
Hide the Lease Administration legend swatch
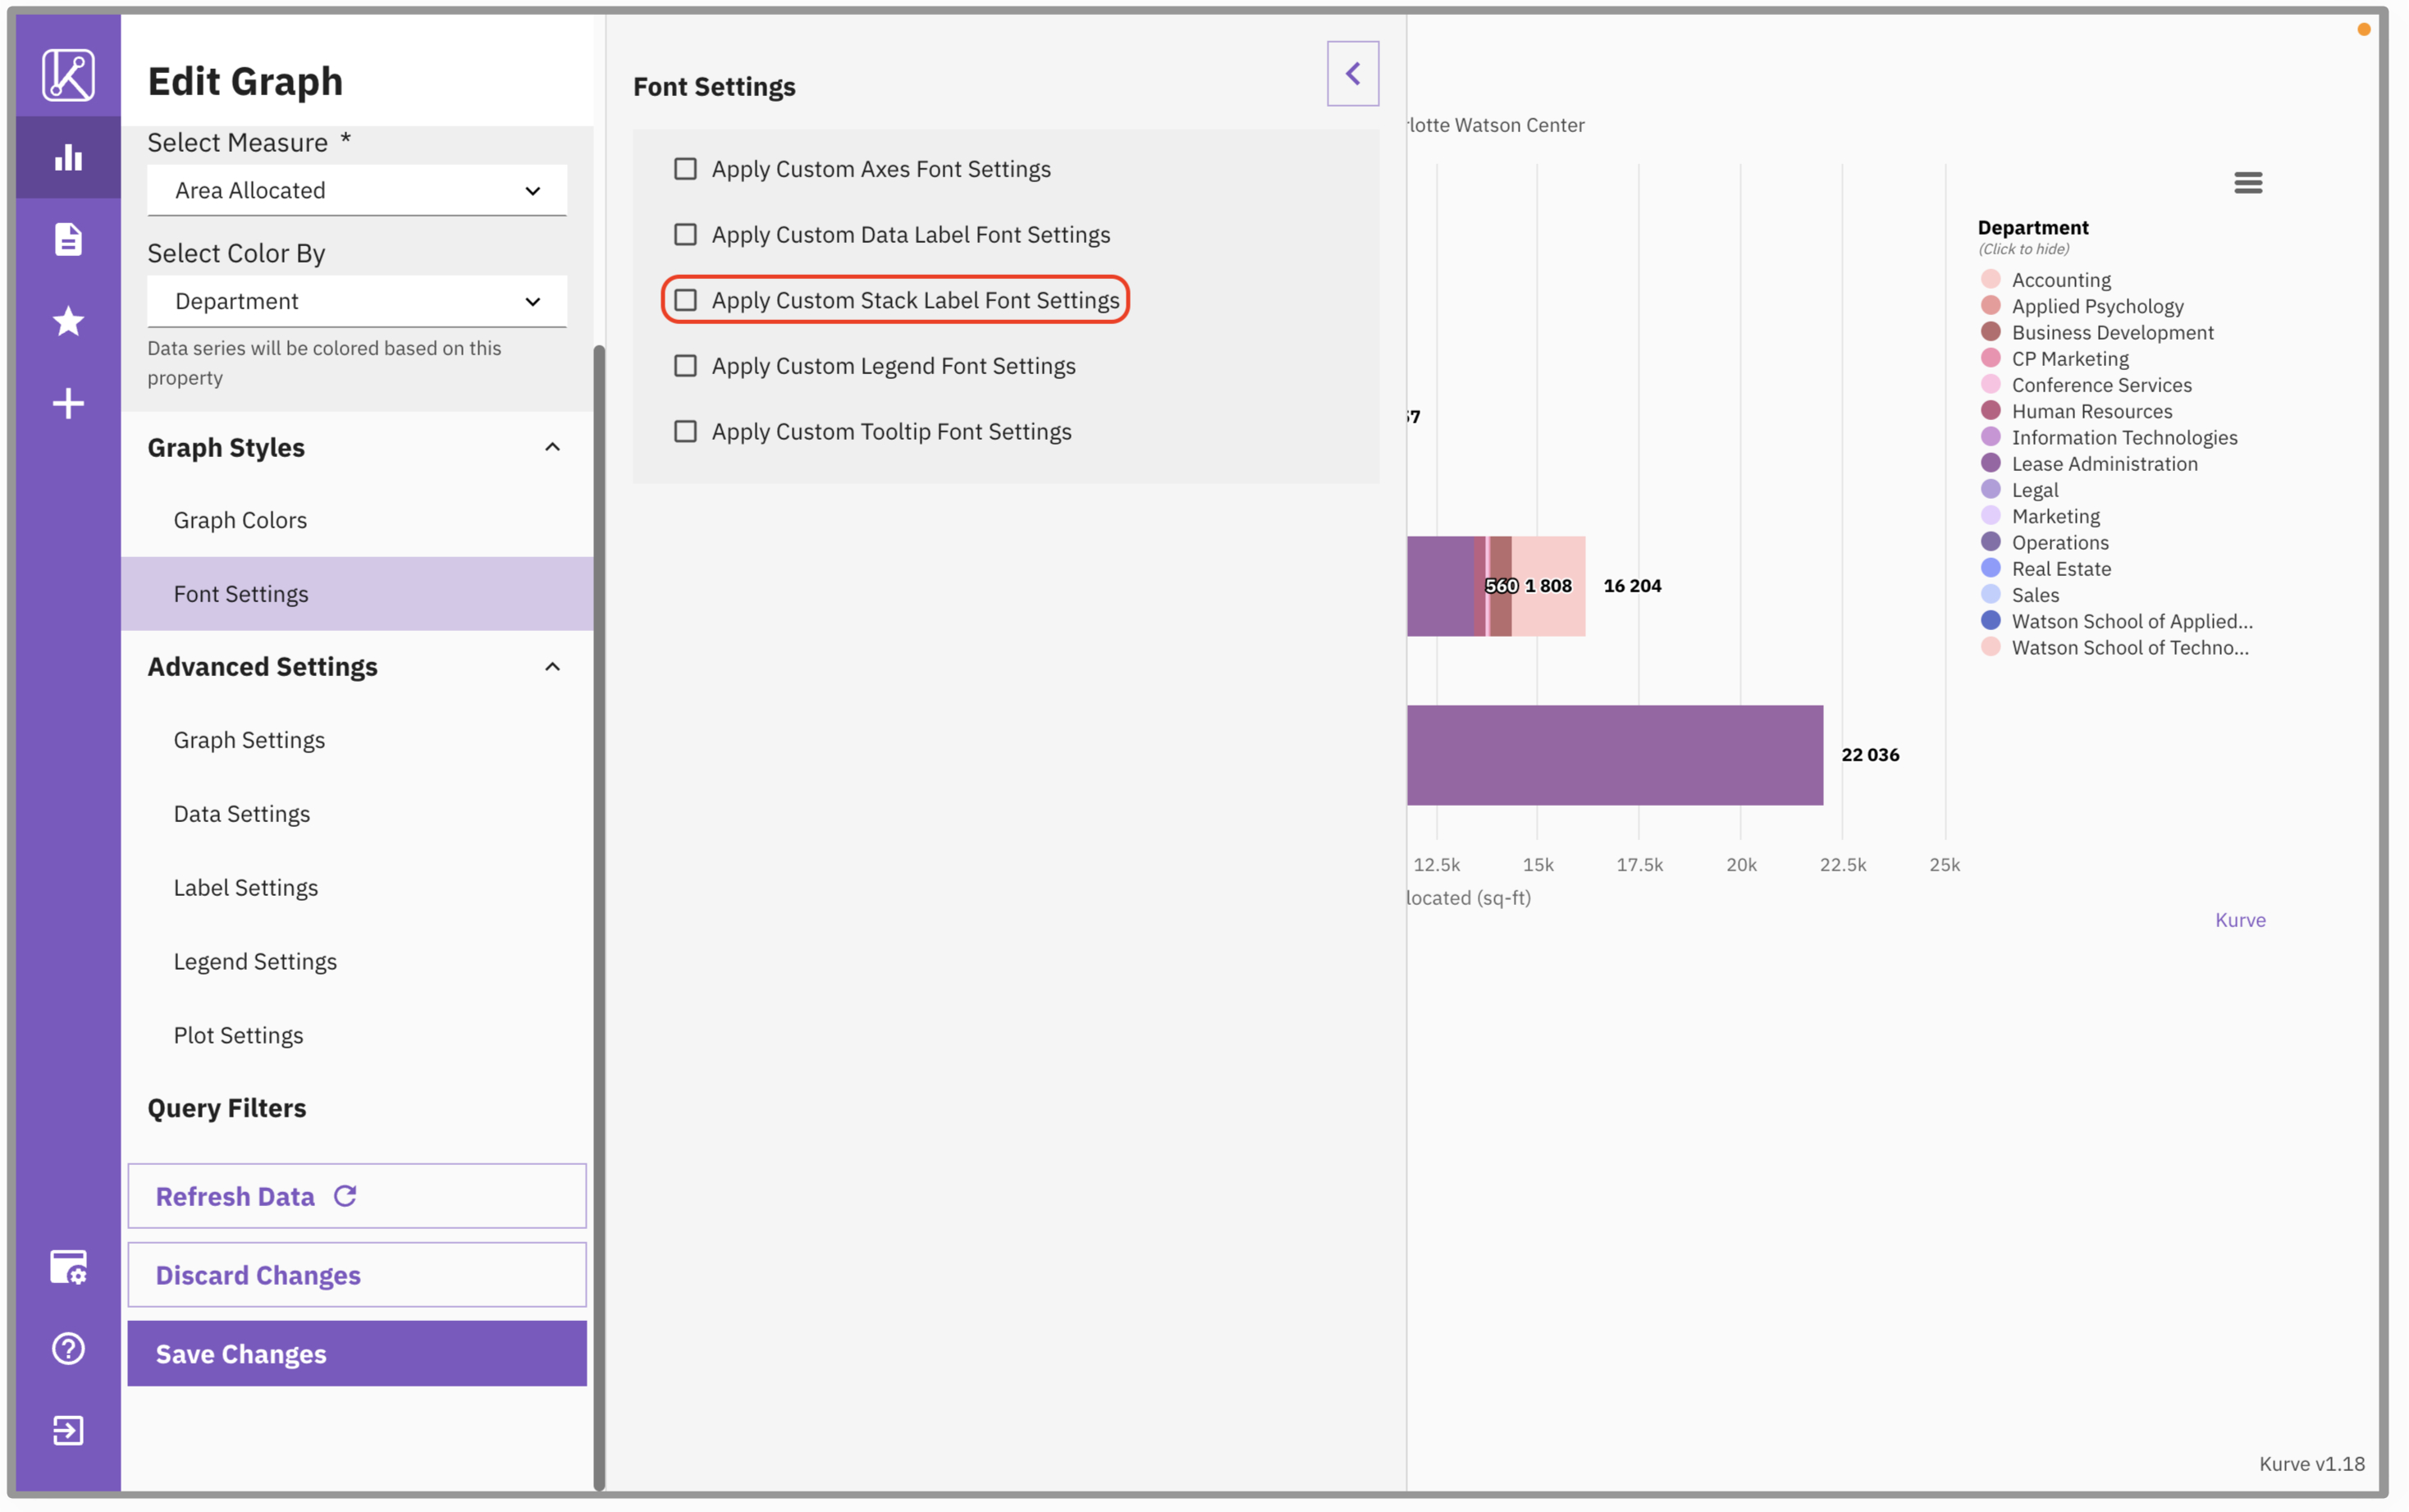tap(1990, 463)
